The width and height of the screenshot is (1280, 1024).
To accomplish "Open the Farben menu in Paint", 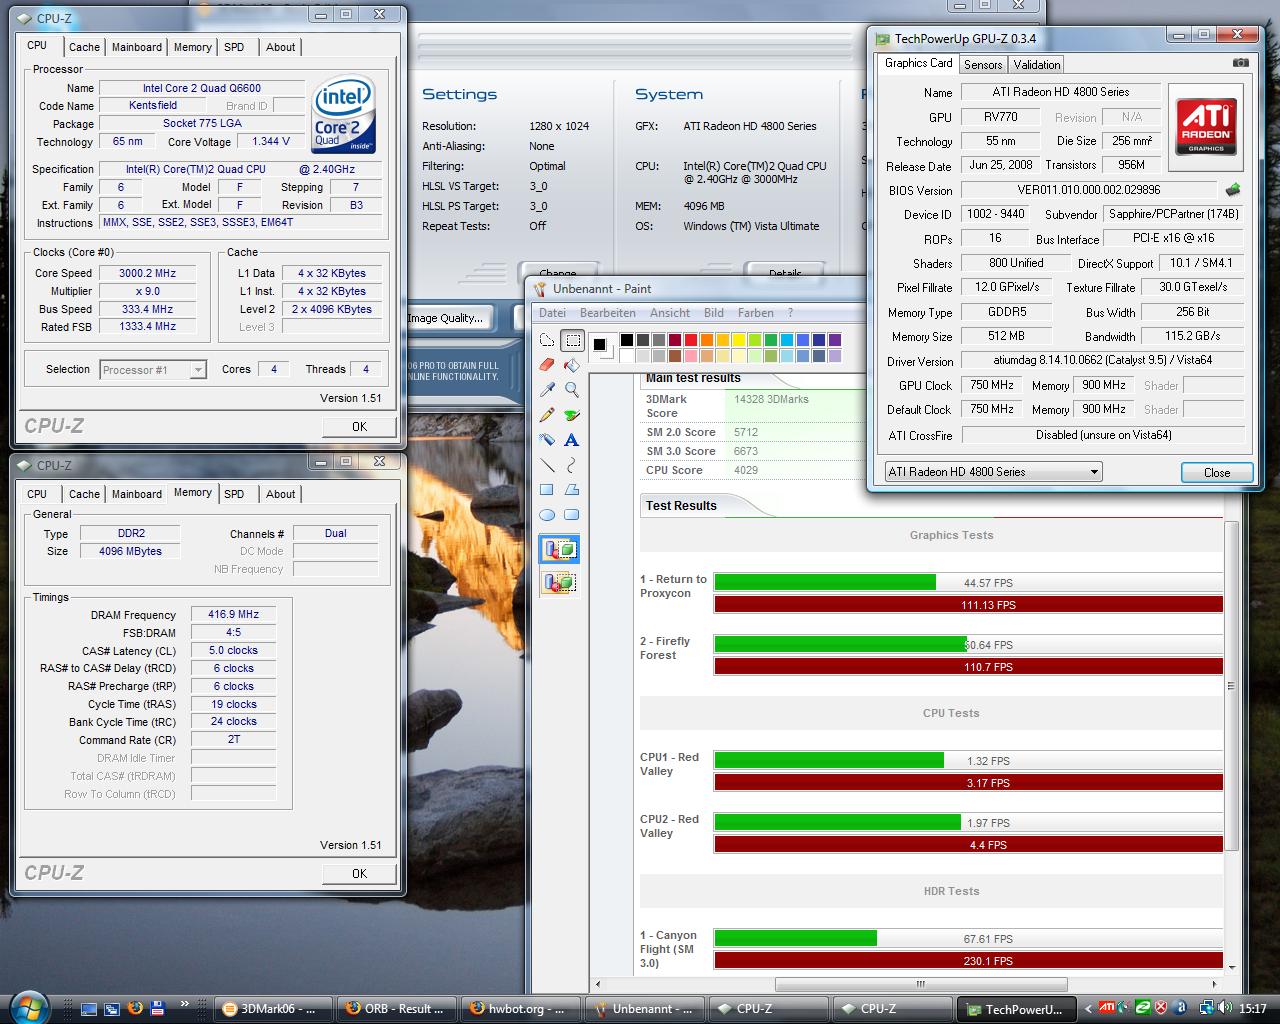I will [756, 312].
